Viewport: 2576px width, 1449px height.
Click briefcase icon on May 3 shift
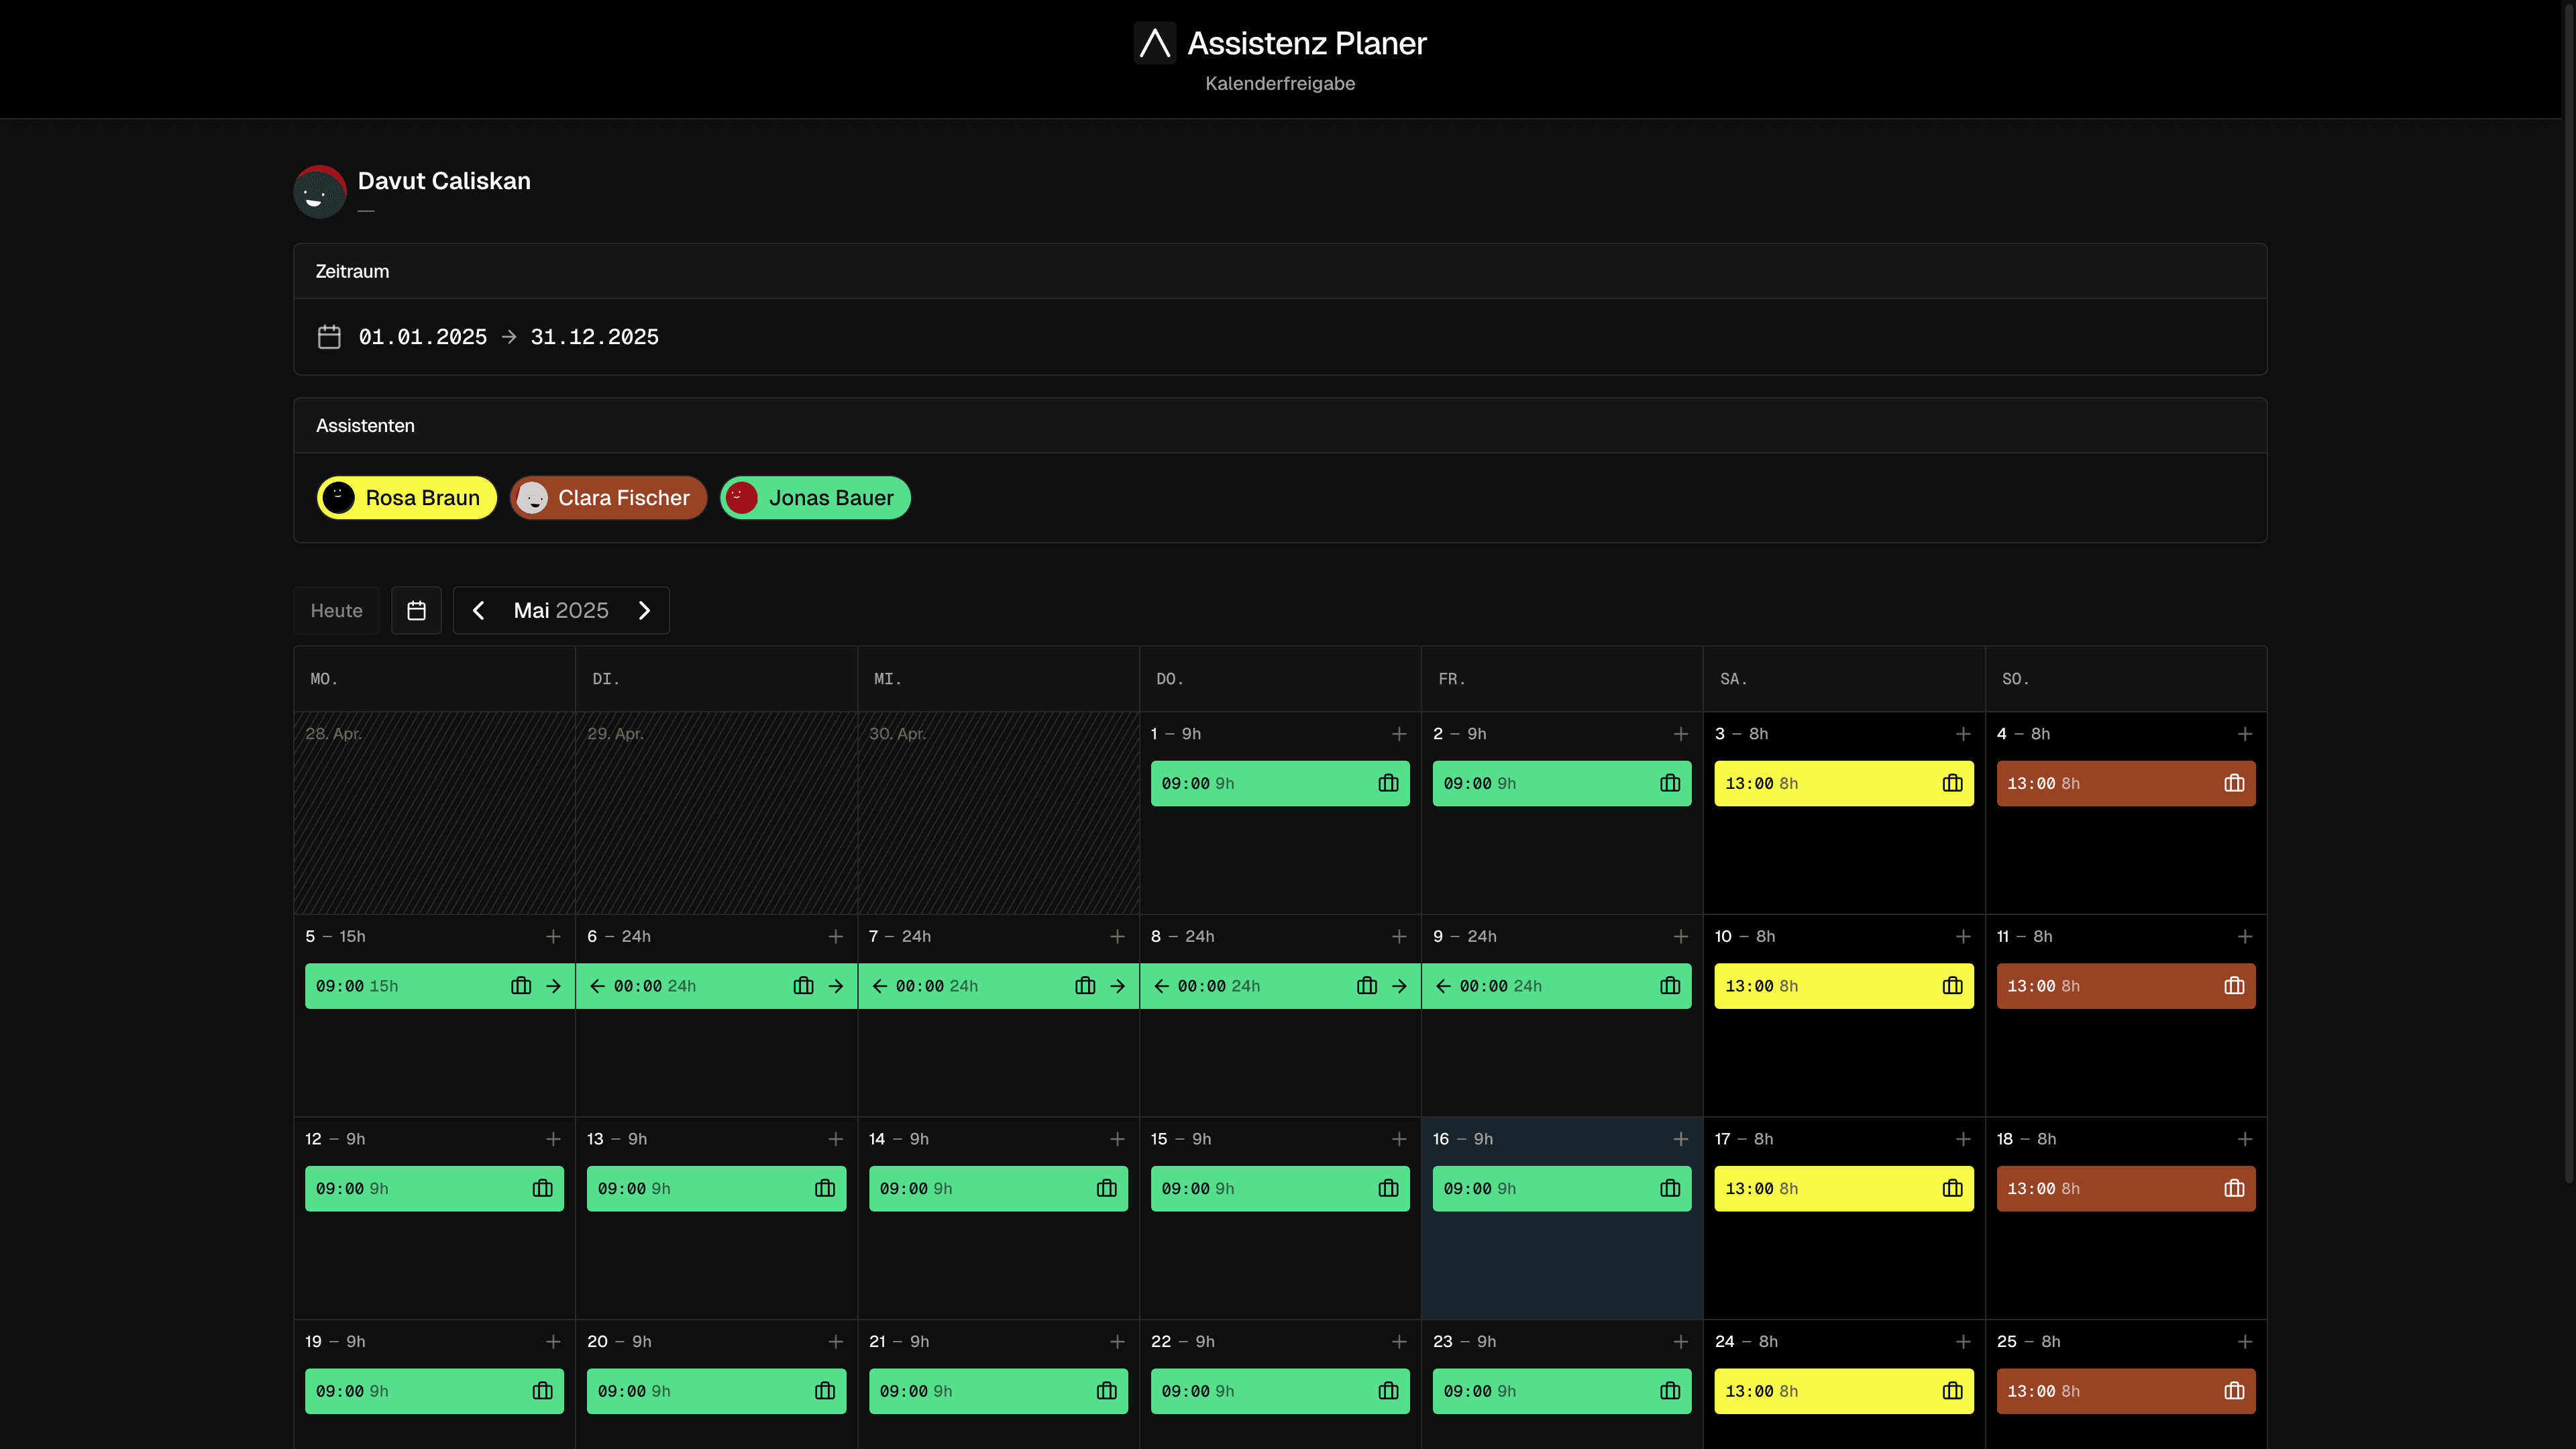coord(1952,783)
